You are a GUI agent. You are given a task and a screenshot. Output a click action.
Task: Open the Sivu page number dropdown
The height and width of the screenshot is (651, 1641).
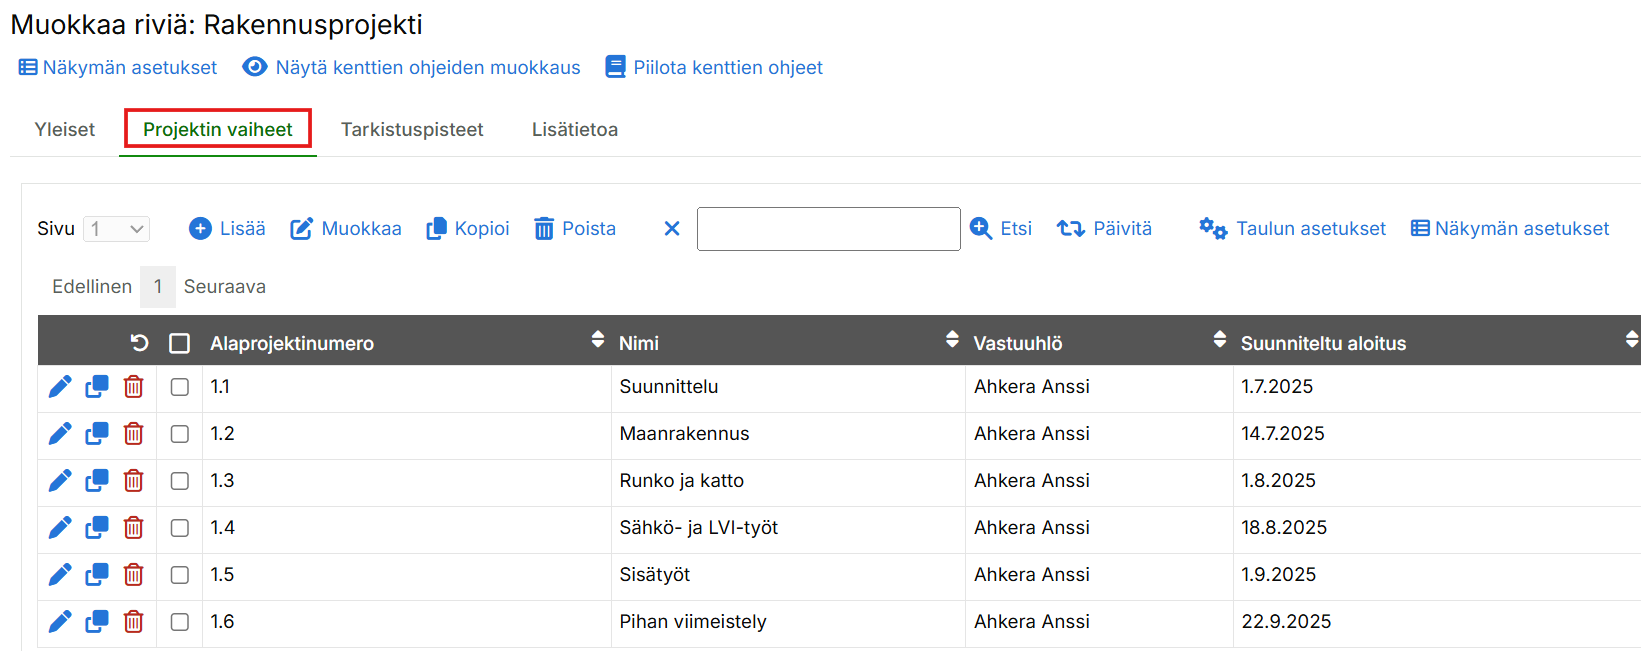[x=117, y=229]
